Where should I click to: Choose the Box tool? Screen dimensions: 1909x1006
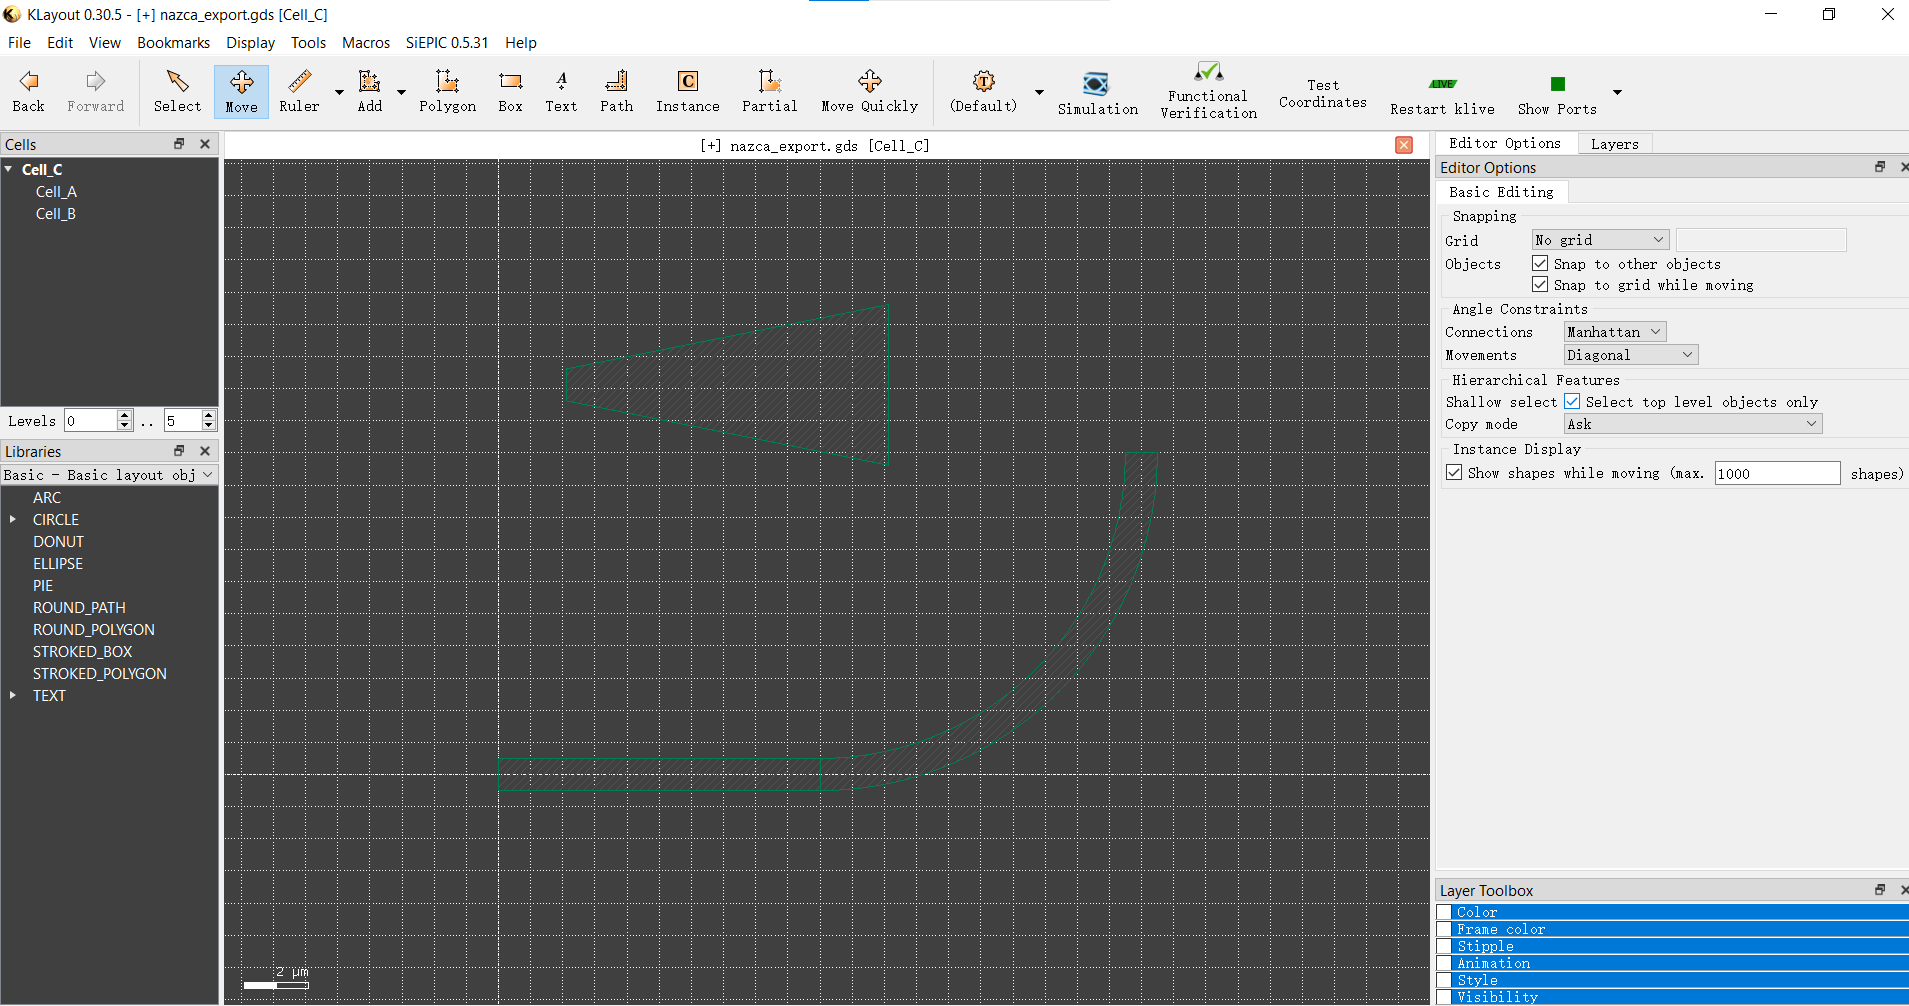pos(510,91)
